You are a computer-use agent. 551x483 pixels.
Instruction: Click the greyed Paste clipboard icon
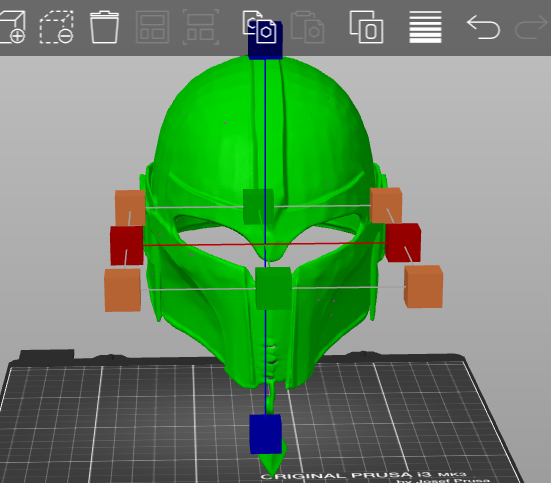point(307,27)
